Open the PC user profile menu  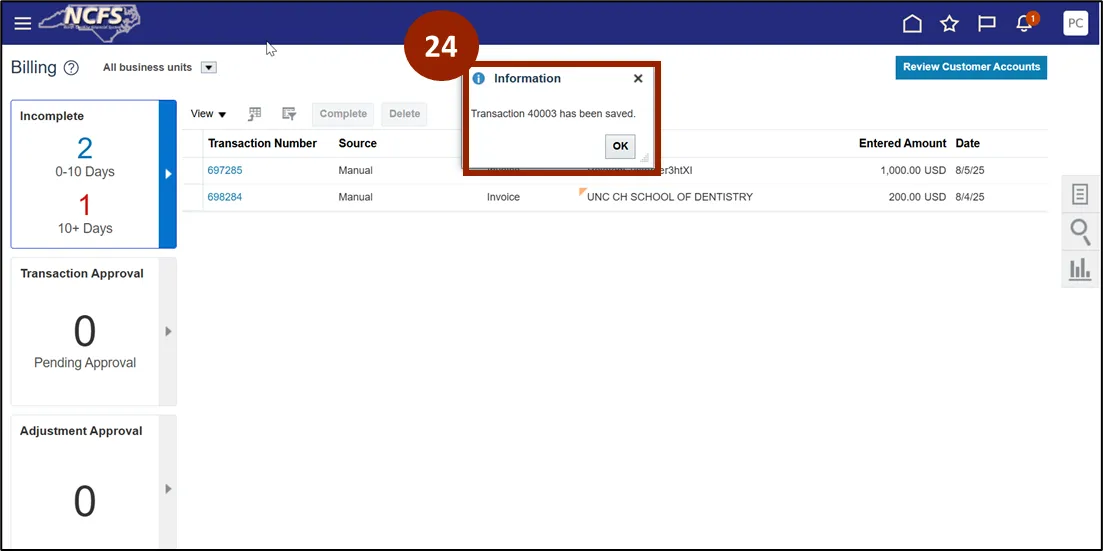click(1075, 23)
